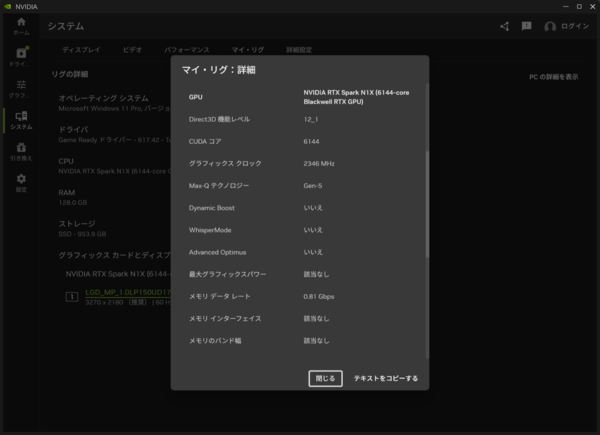This screenshot has height=435, width=600.
Task: Click テキストをコピーする button
Action: tap(386, 378)
